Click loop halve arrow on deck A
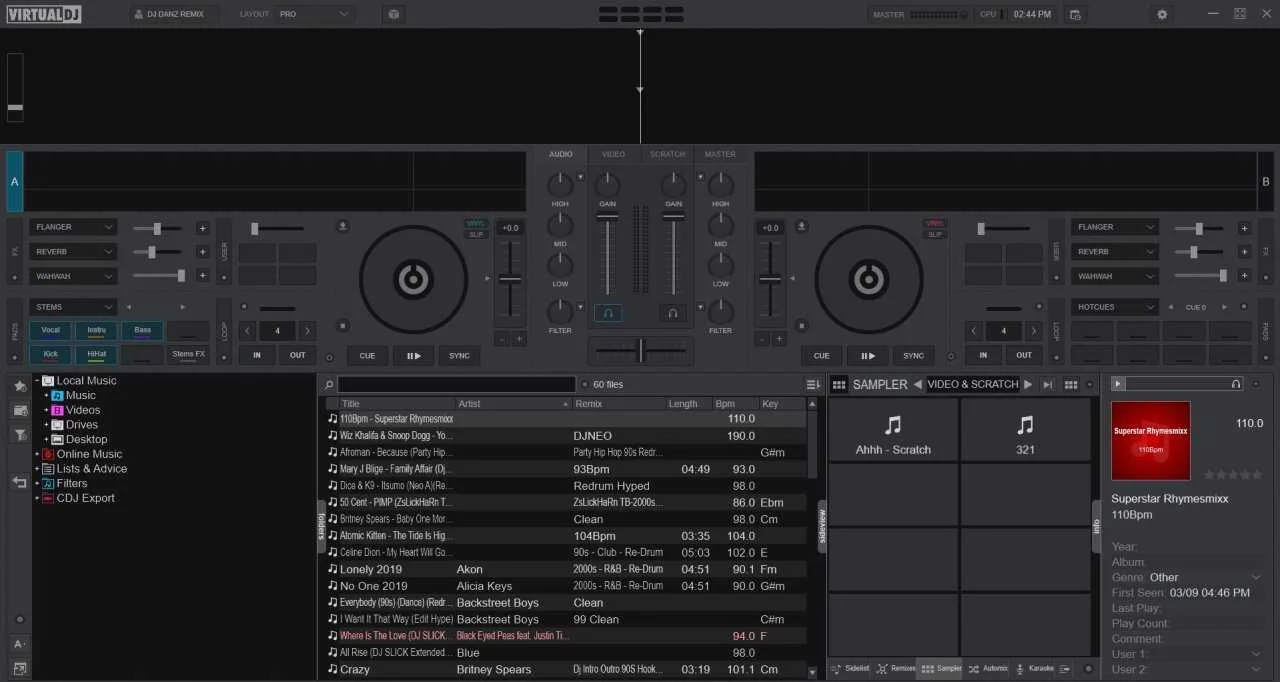The width and height of the screenshot is (1280, 682). (x=248, y=330)
